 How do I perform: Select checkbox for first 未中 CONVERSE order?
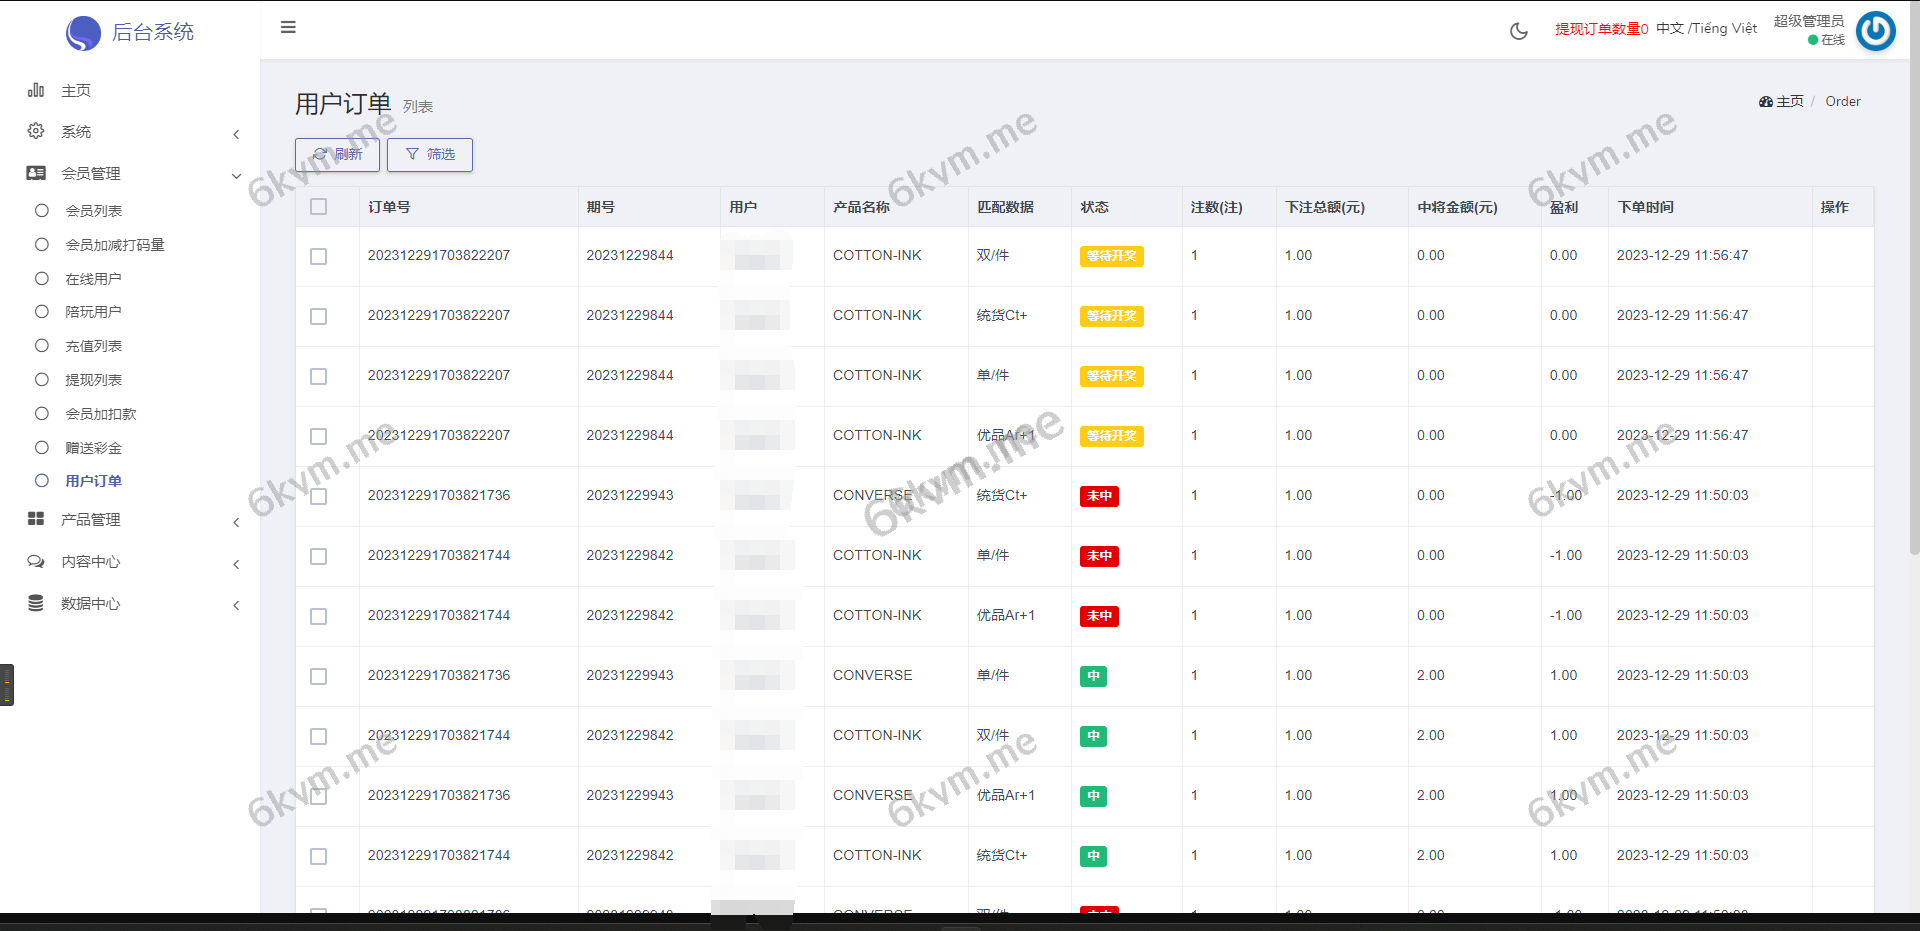[x=319, y=496]
